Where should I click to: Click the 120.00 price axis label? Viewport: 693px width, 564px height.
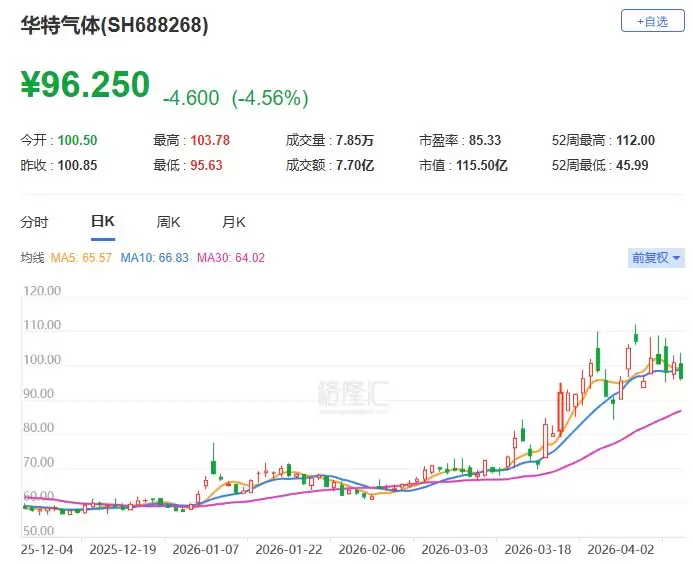pyautogui.click(x=42, y=292)
